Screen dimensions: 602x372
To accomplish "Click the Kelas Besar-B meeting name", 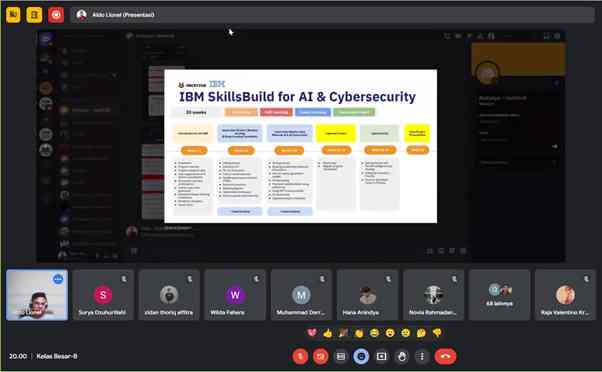I will click(57, 356).
